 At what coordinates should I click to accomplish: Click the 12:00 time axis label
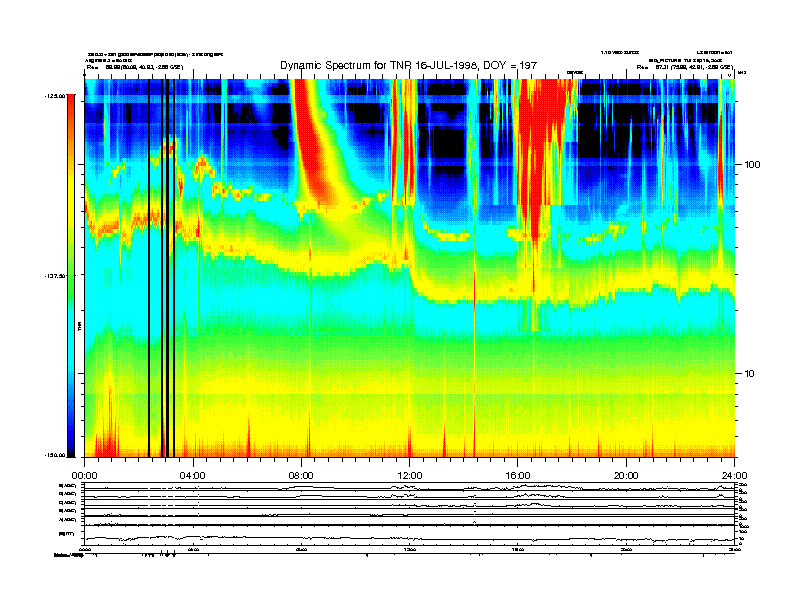coord(410,476)
